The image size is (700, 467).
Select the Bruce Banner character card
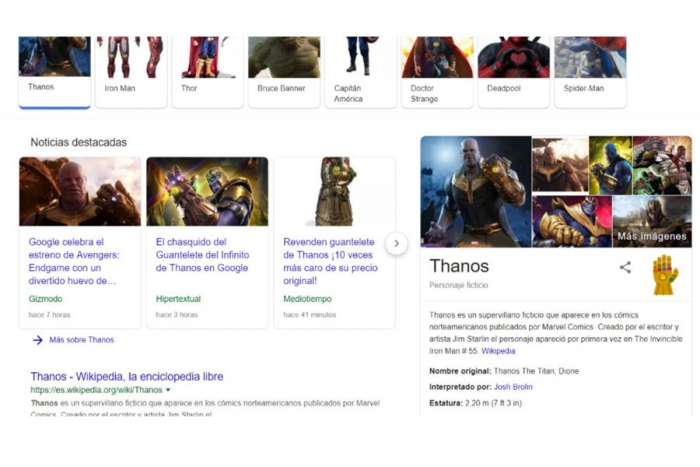click(284, 72)
